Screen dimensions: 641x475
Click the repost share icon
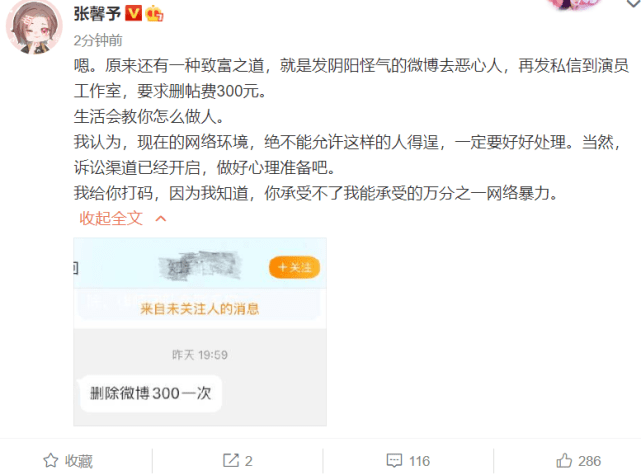click(231, 460)
